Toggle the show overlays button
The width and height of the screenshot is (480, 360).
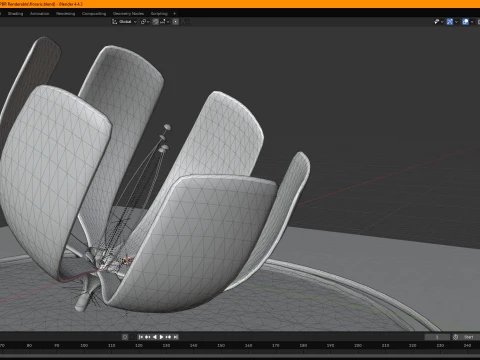click(465, 22)
